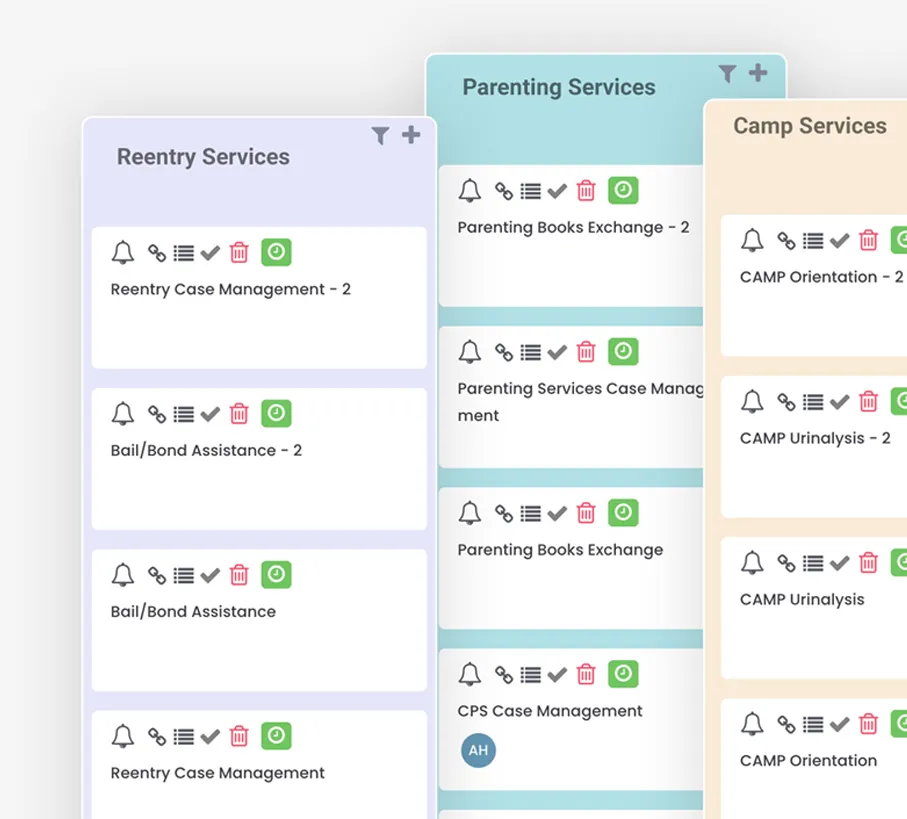This screenshot has width=907, height=819.
Task: Open the link icon on Bail/Bond Assistance - 2
Action: tap(156, 413)
